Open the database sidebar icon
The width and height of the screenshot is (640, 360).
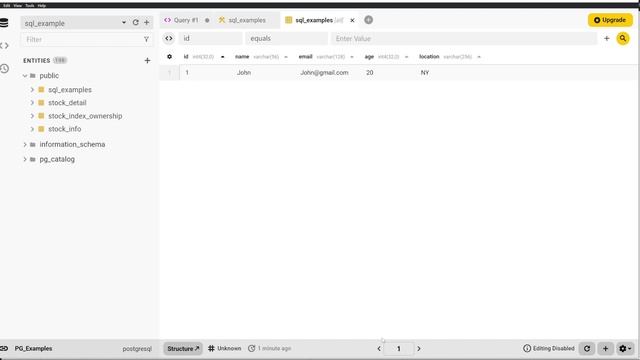coord(4,23)
